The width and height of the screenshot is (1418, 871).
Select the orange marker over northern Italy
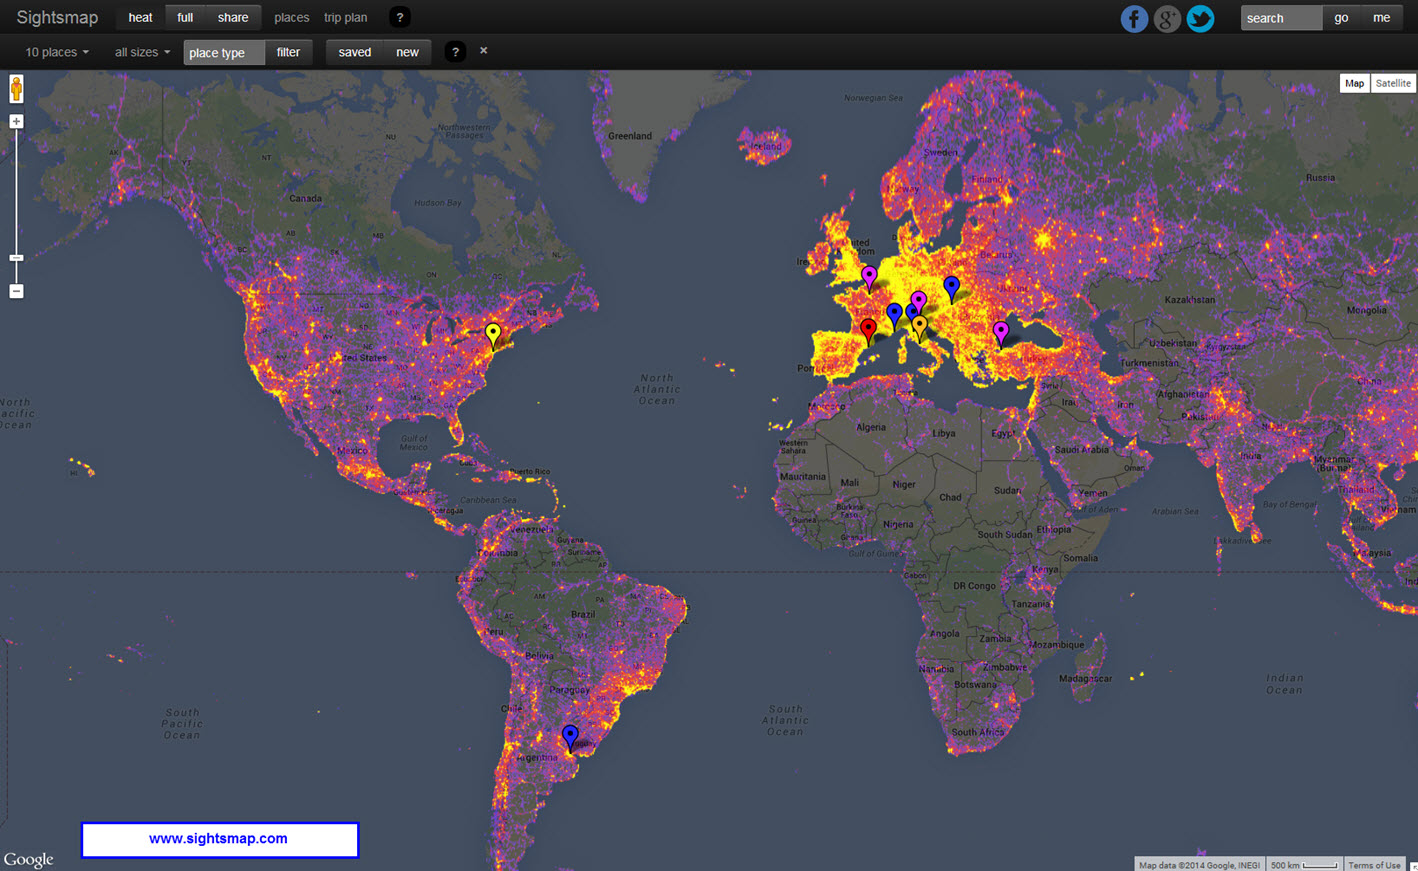pyautogui.click(x=919, y=327)
